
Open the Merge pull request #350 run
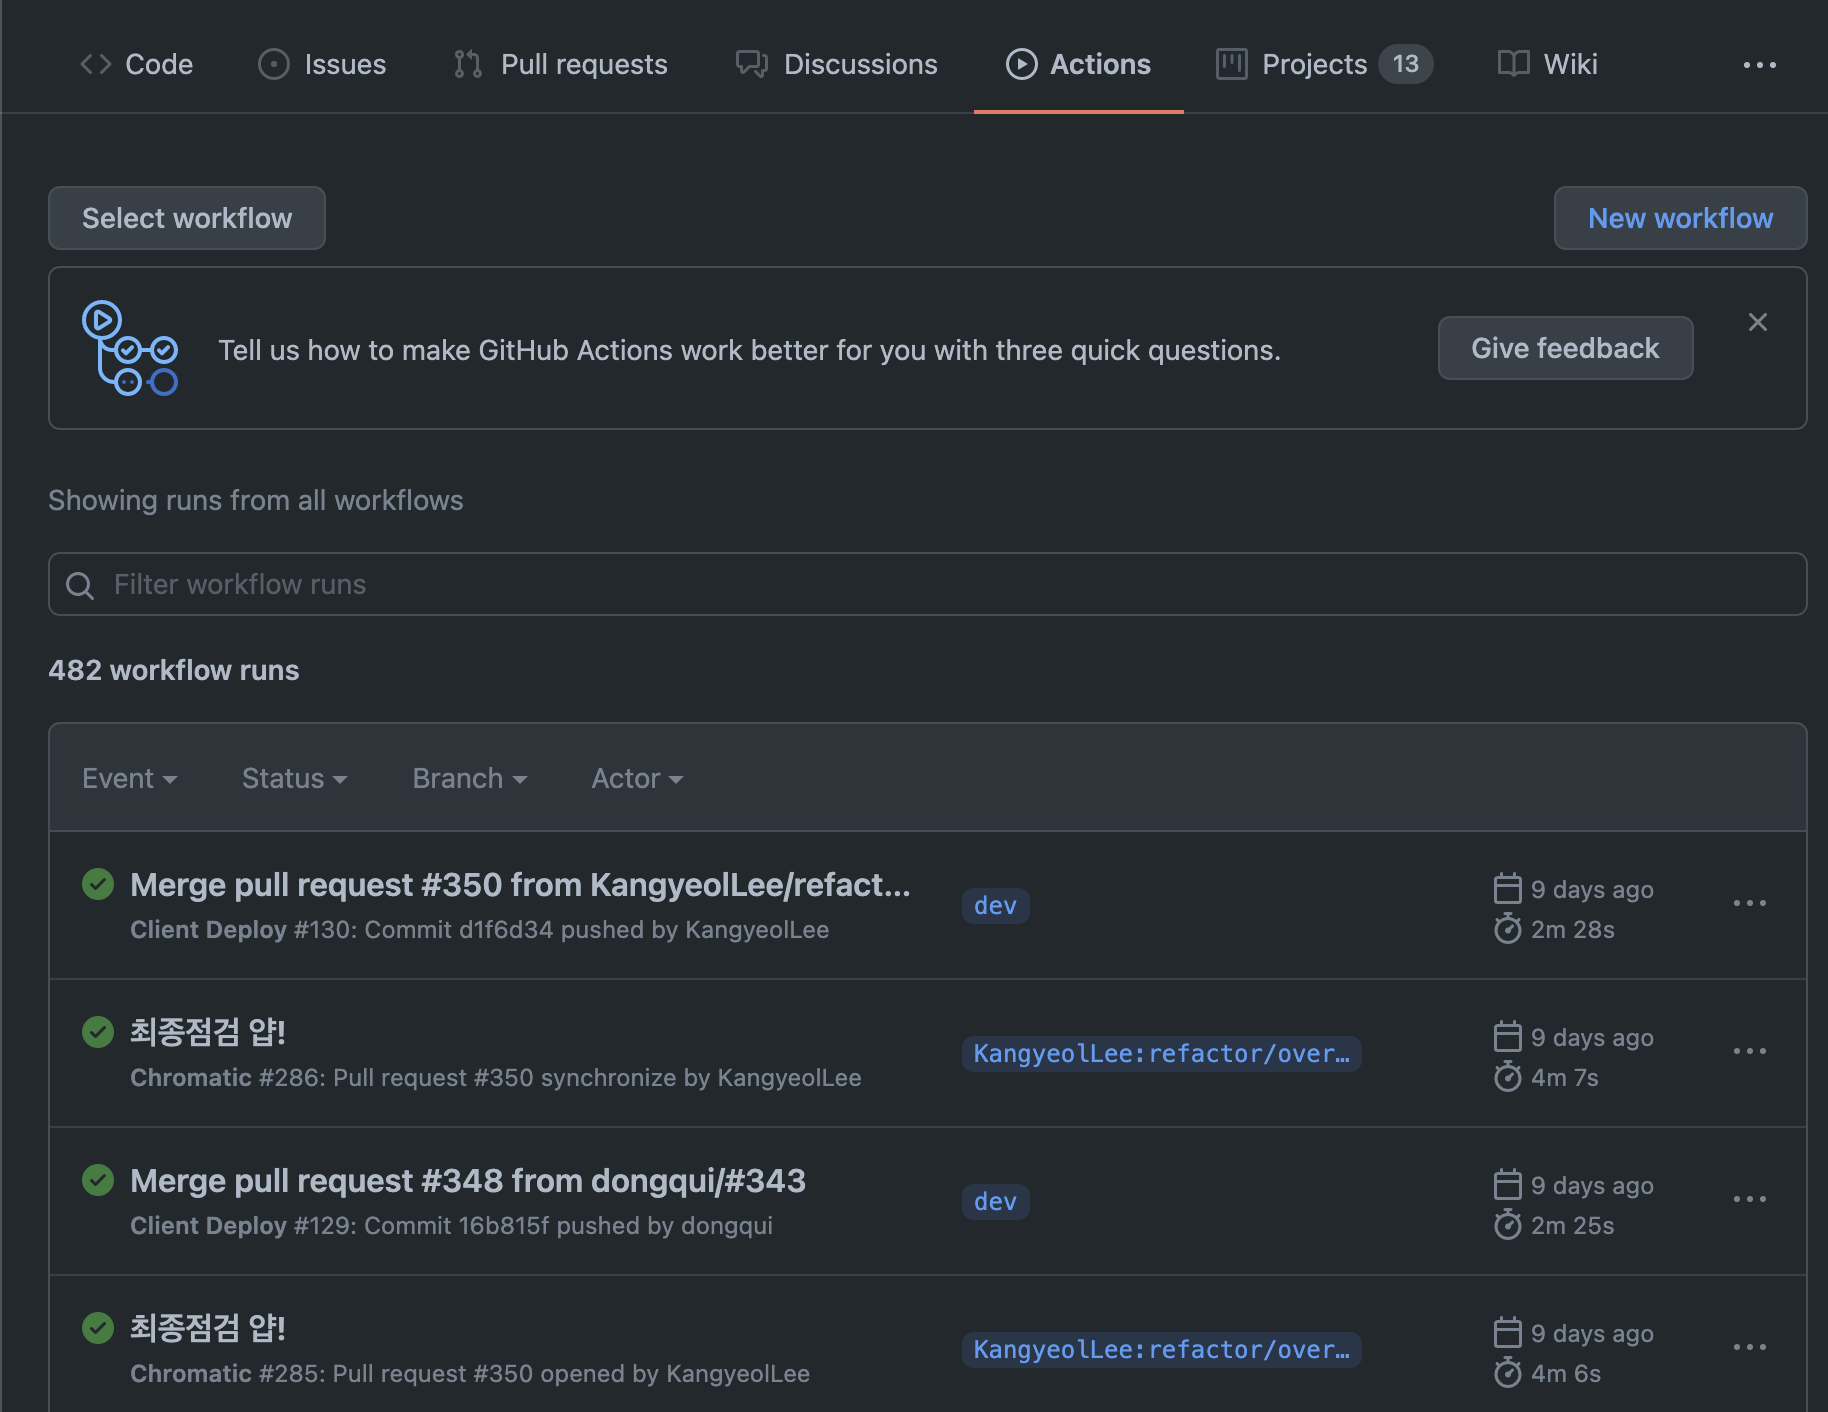(x=520, y=885)
